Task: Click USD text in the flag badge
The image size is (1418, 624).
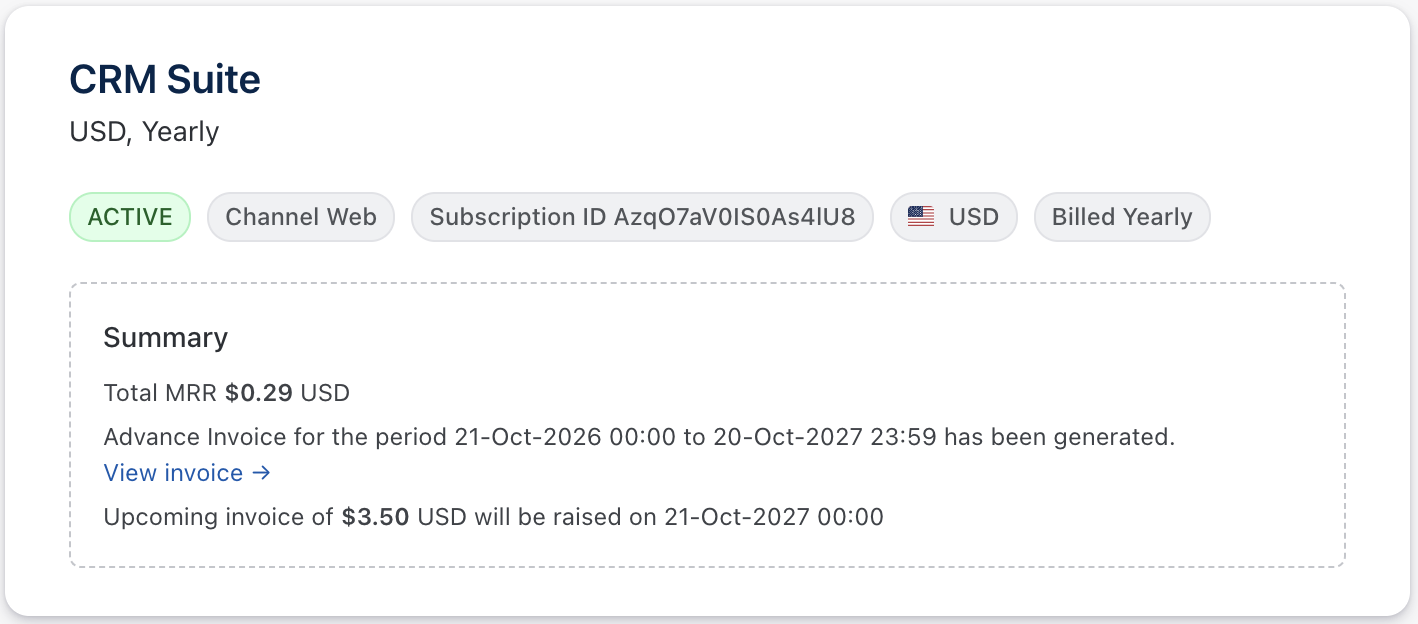Action: coord(974,217)
